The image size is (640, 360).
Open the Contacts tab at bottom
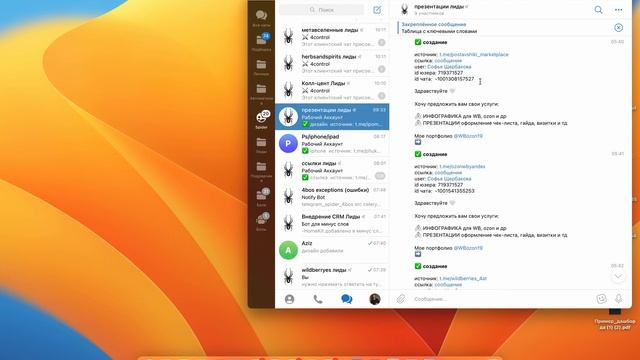coord(289,299)
